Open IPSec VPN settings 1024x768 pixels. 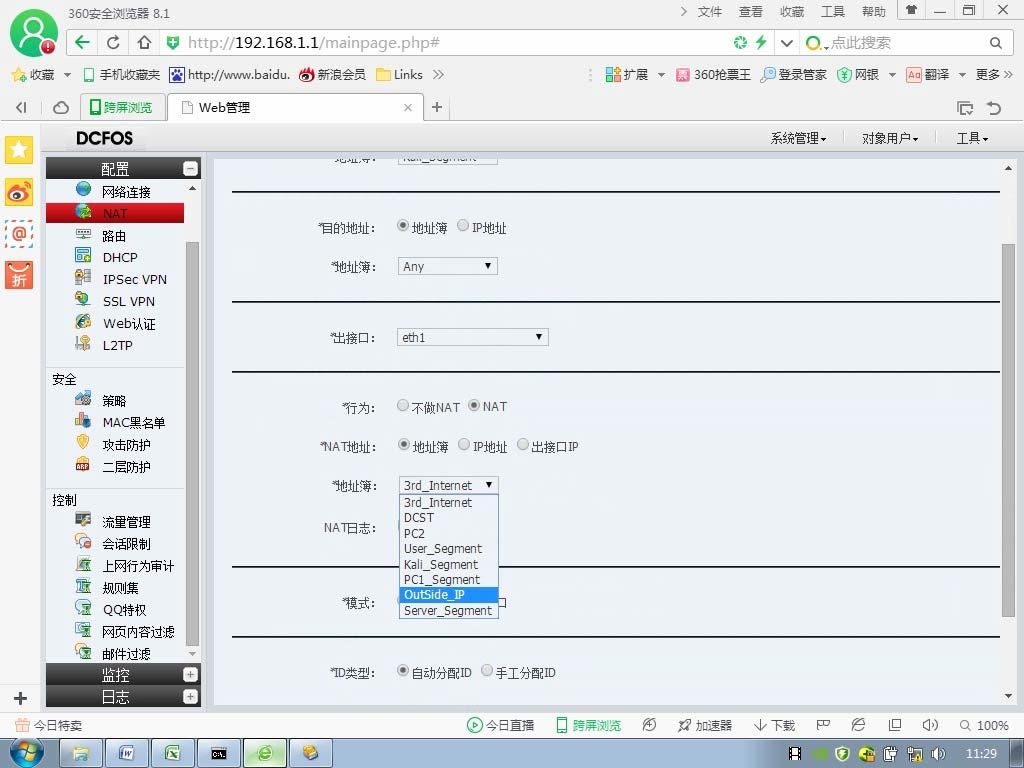[x=134, y=280]
